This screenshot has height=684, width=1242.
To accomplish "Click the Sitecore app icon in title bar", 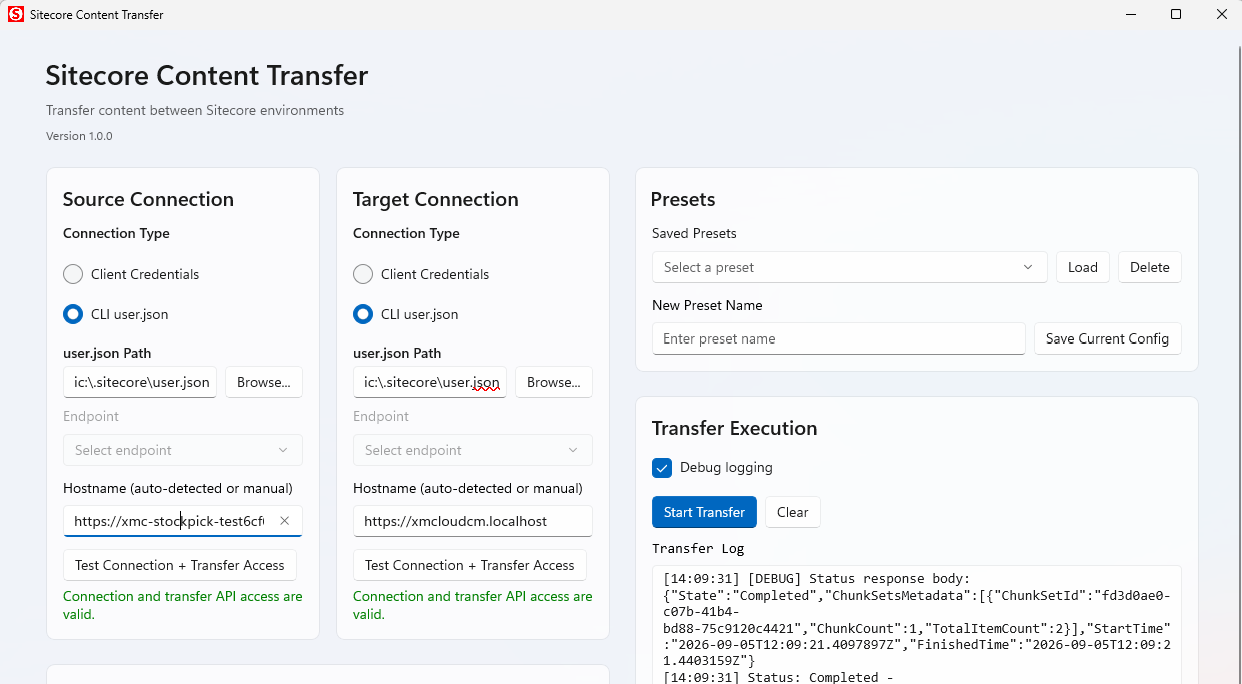I will tap(16, 15).
